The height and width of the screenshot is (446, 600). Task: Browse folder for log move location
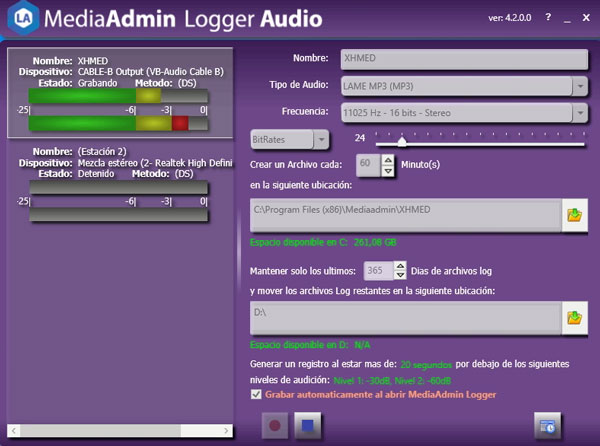[x=574, y=318]
